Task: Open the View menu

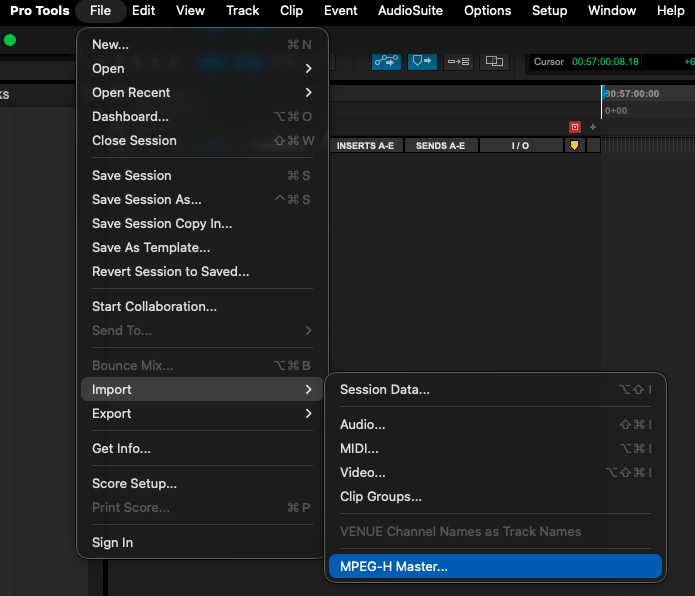Action: pos(191,11)
